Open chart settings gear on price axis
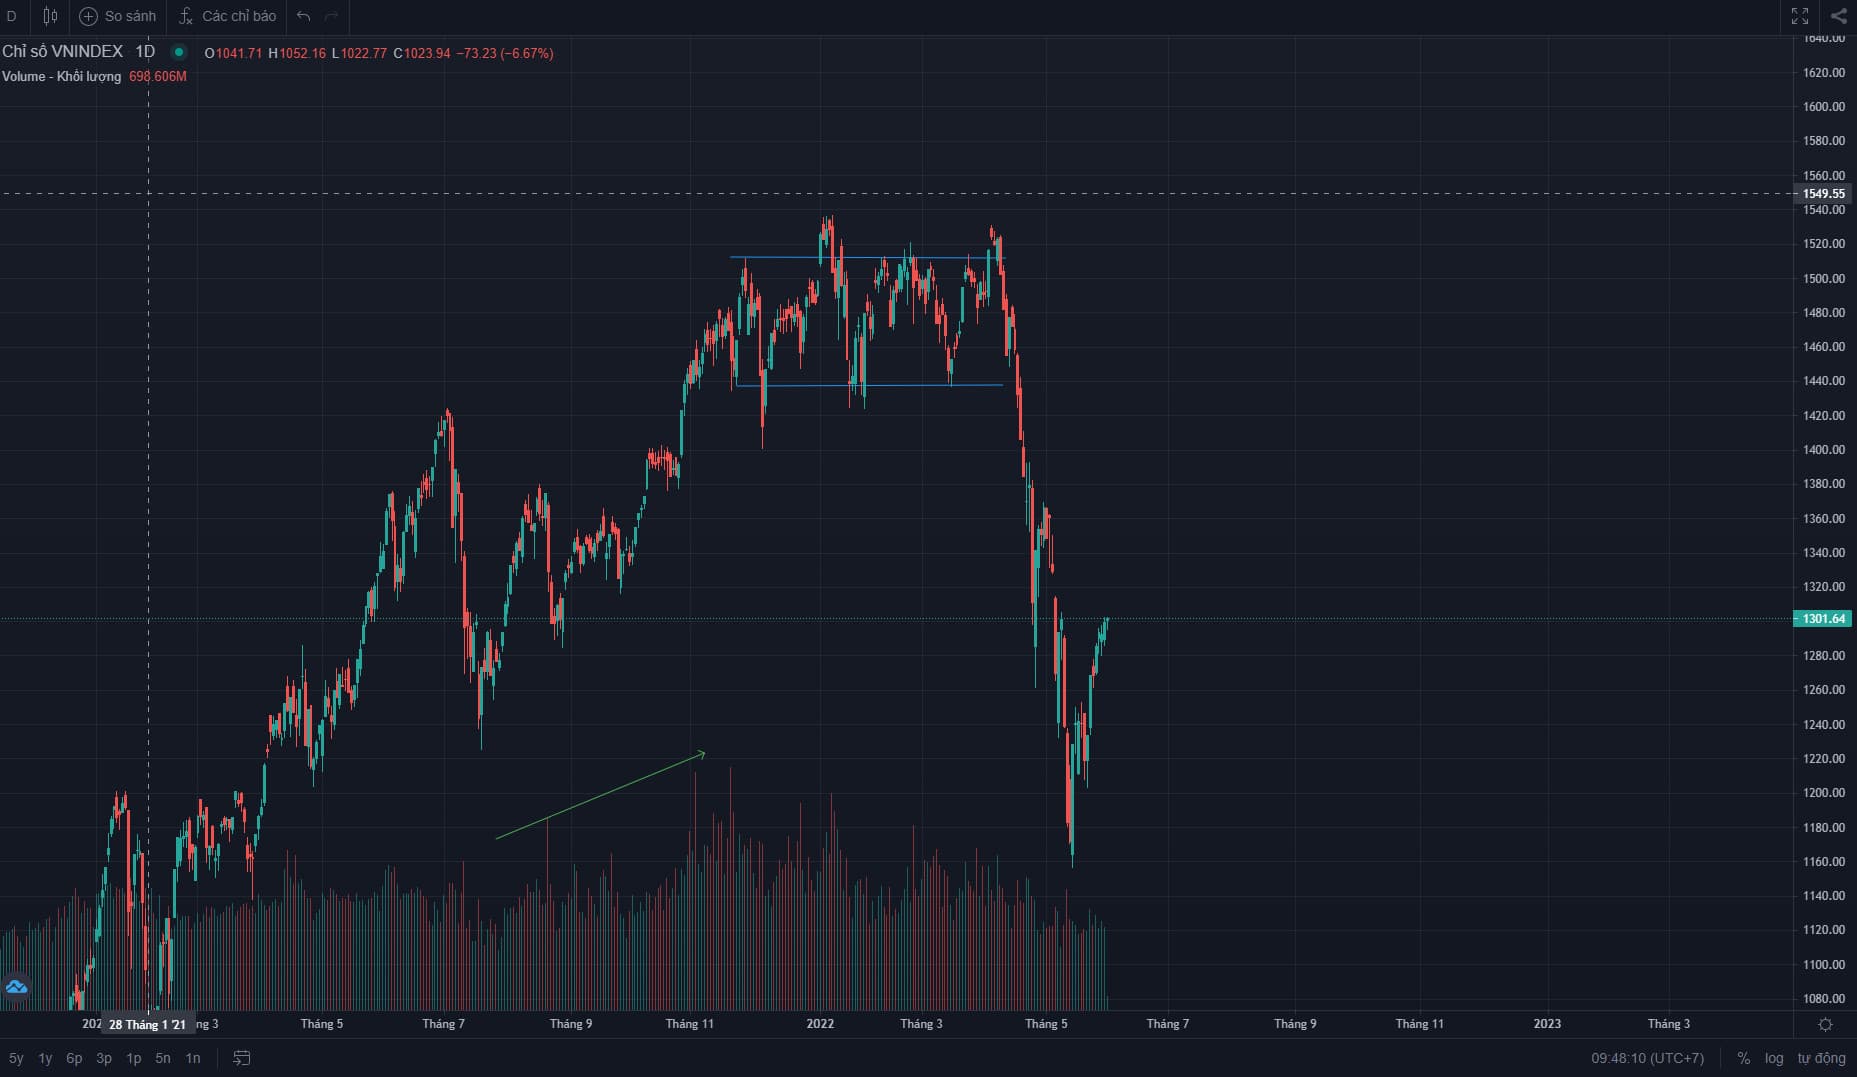The image size is (1857, 1077). coord(1825,1024)
